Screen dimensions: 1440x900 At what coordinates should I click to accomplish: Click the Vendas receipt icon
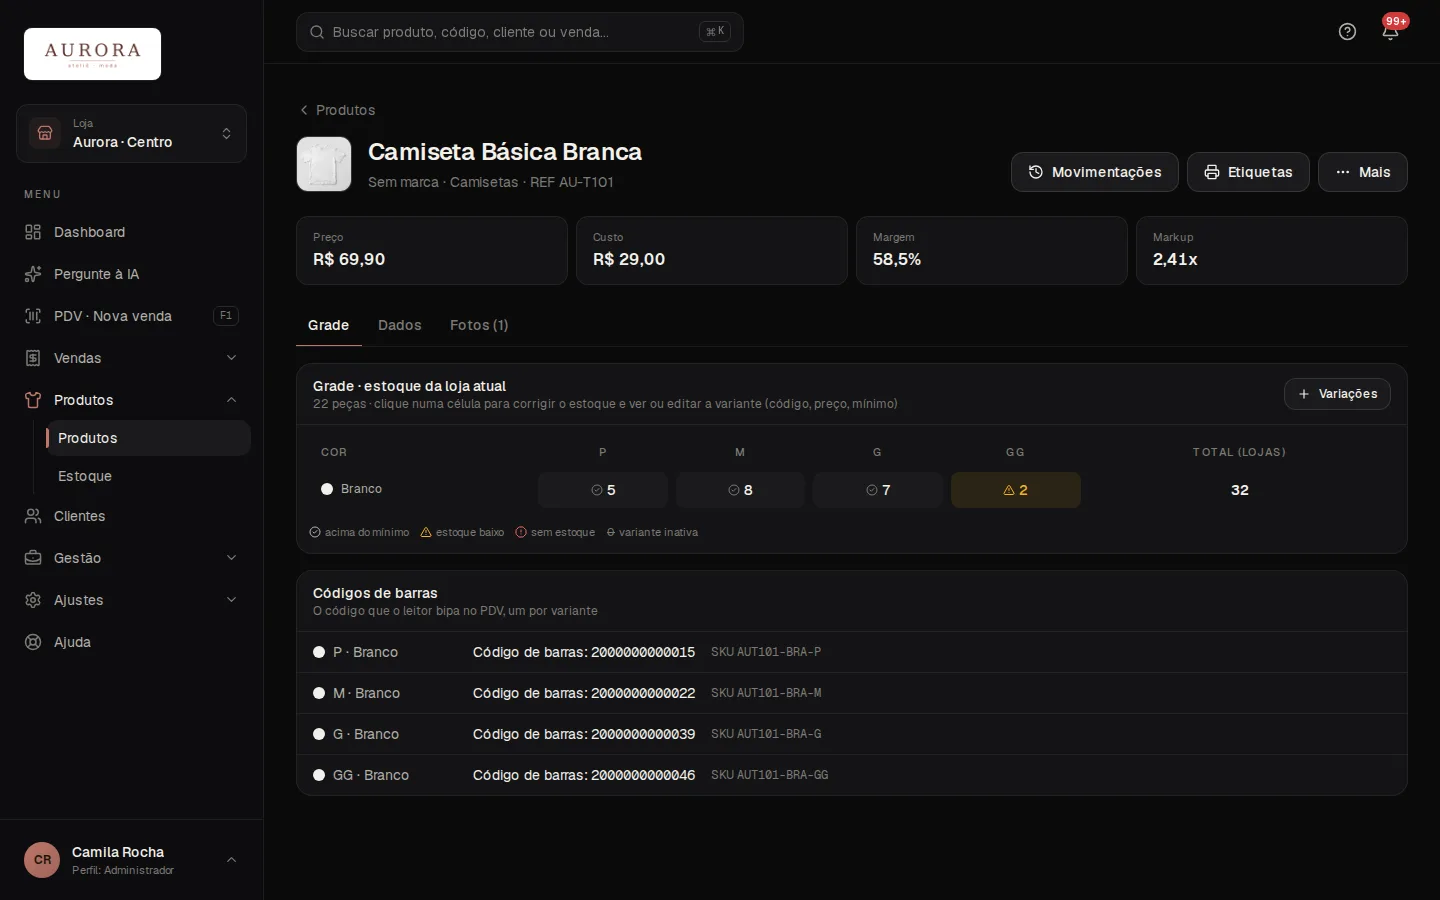click(33, 358)
